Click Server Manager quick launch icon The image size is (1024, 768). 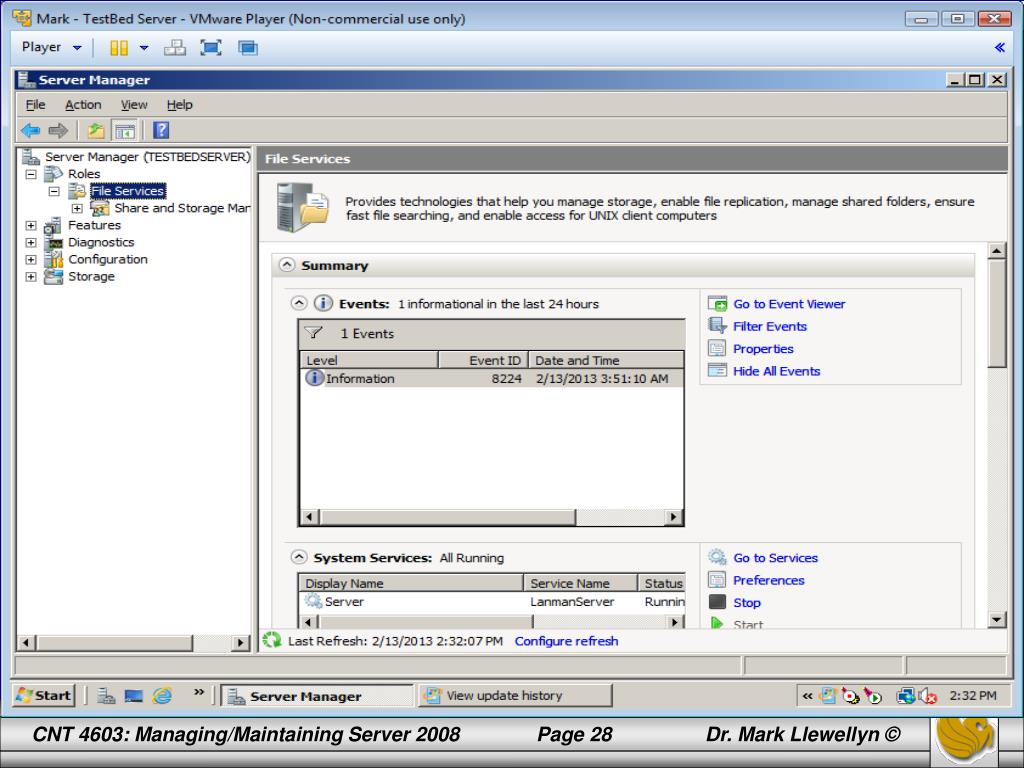tap(106, 696)
